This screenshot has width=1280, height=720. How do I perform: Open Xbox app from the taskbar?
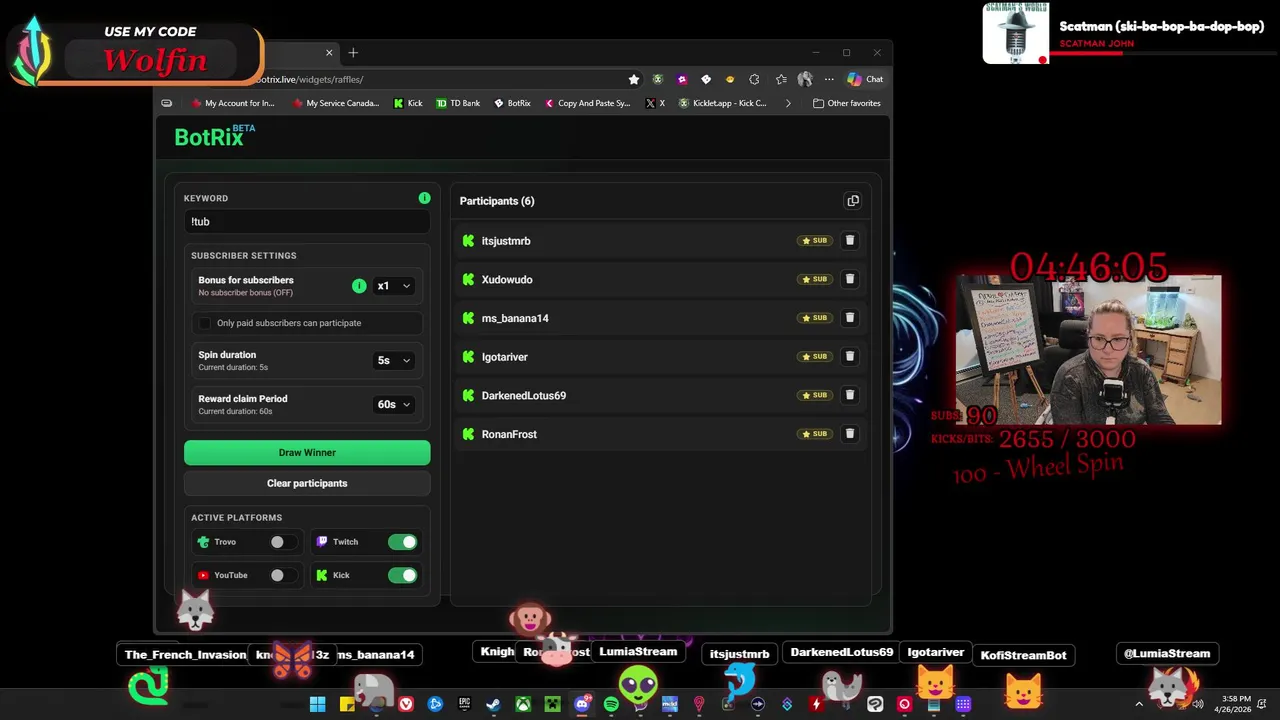[523, 704]
